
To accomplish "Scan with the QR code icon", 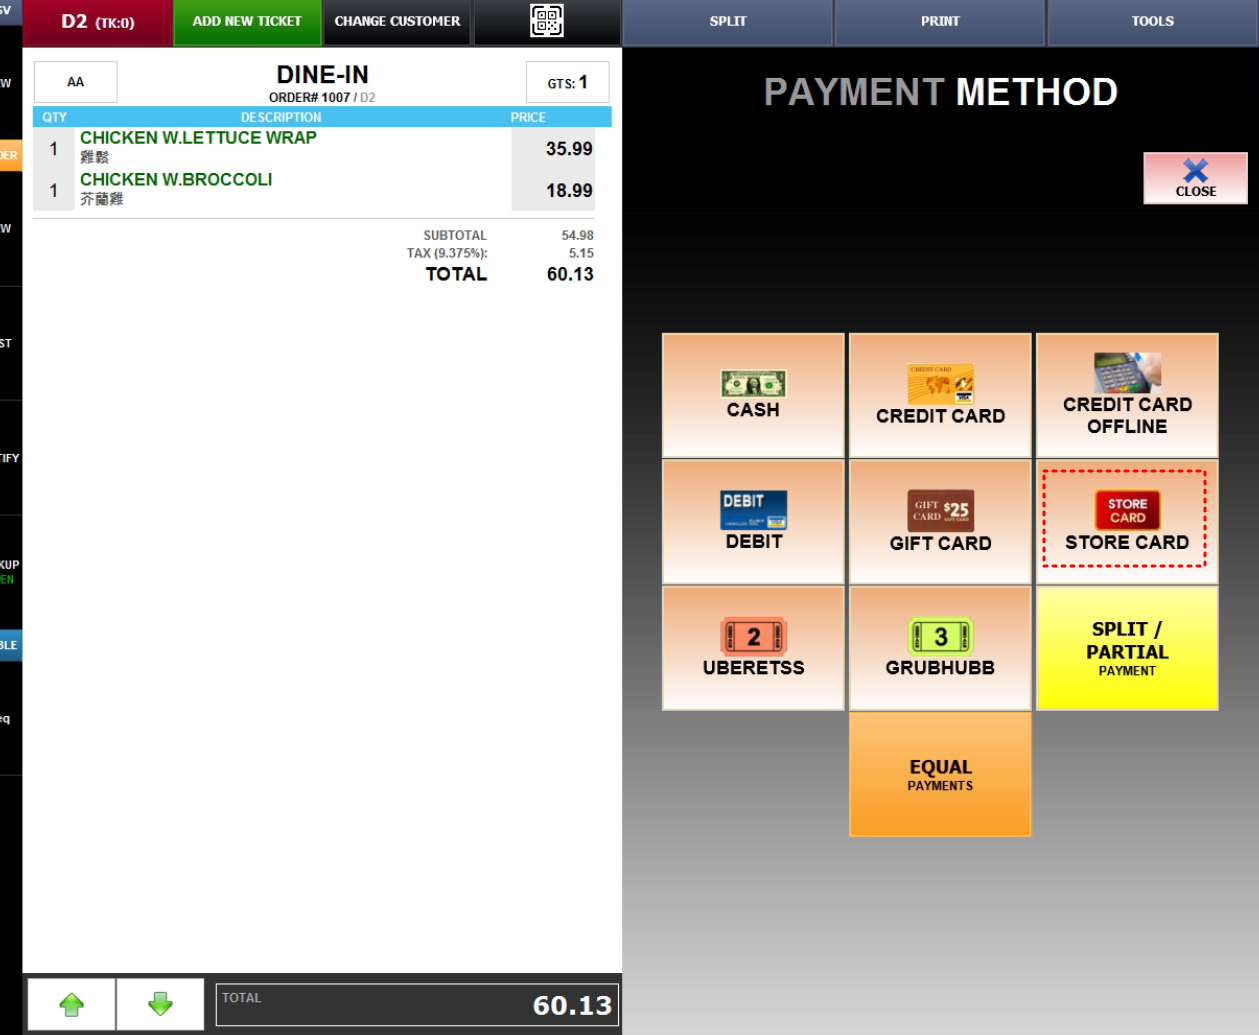I will 546,21.
